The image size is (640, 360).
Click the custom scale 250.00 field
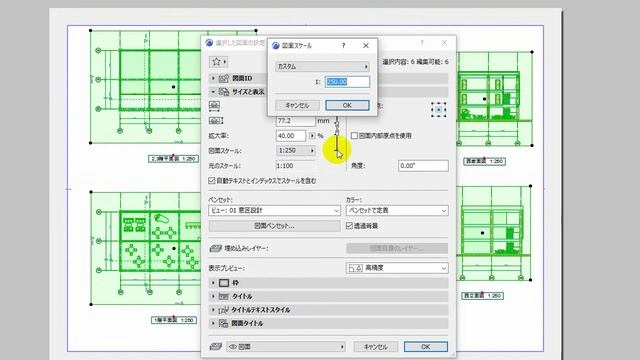(x=347, y=82)
